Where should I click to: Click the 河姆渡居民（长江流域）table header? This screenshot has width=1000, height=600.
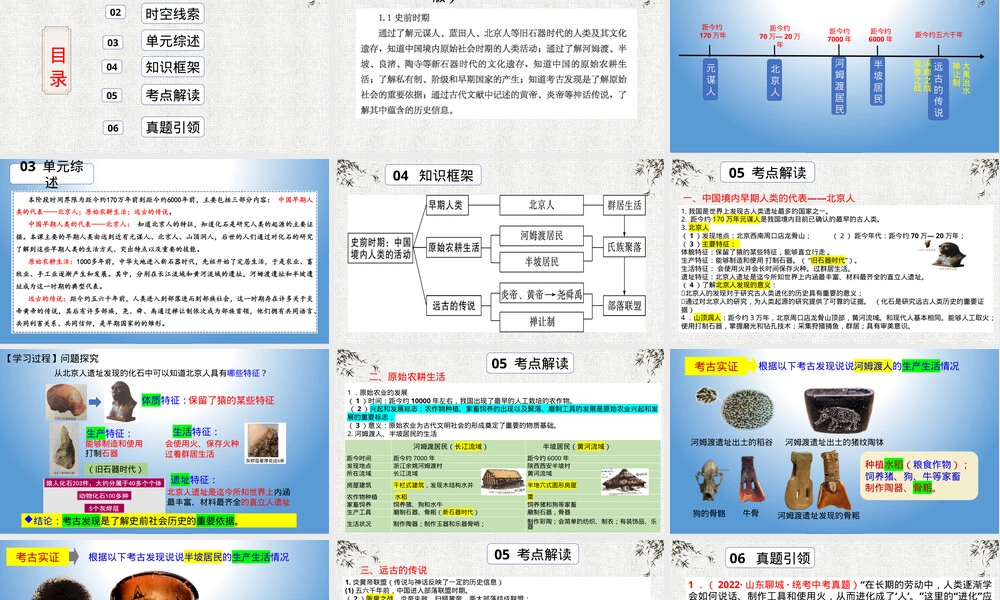[449, 447]
